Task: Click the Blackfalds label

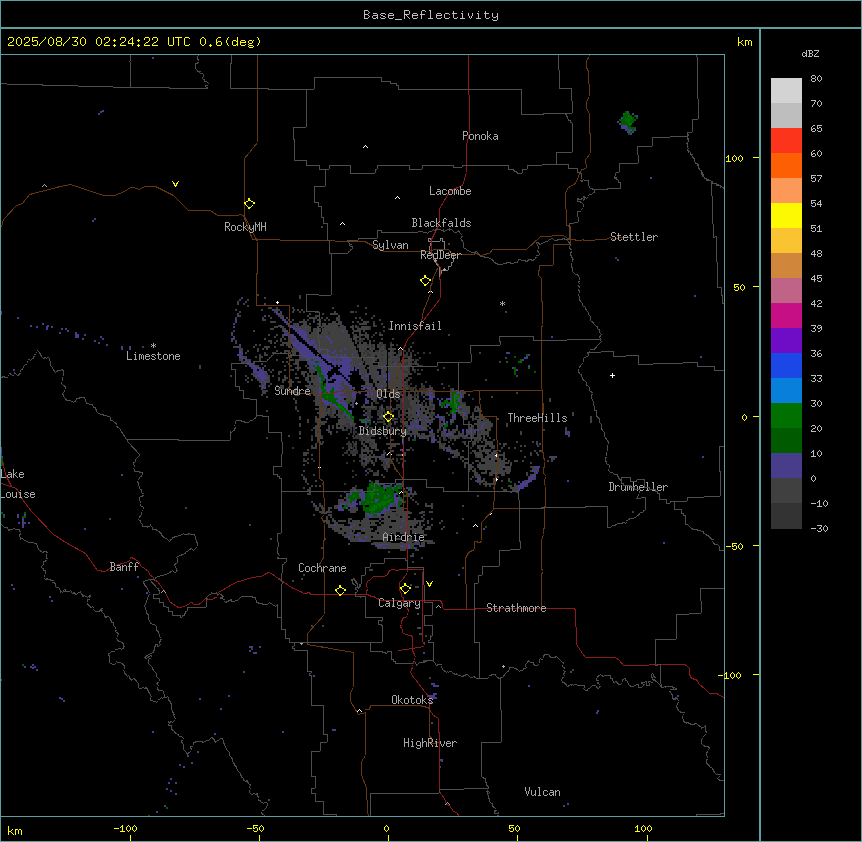Action: click(x=441, y=223)
